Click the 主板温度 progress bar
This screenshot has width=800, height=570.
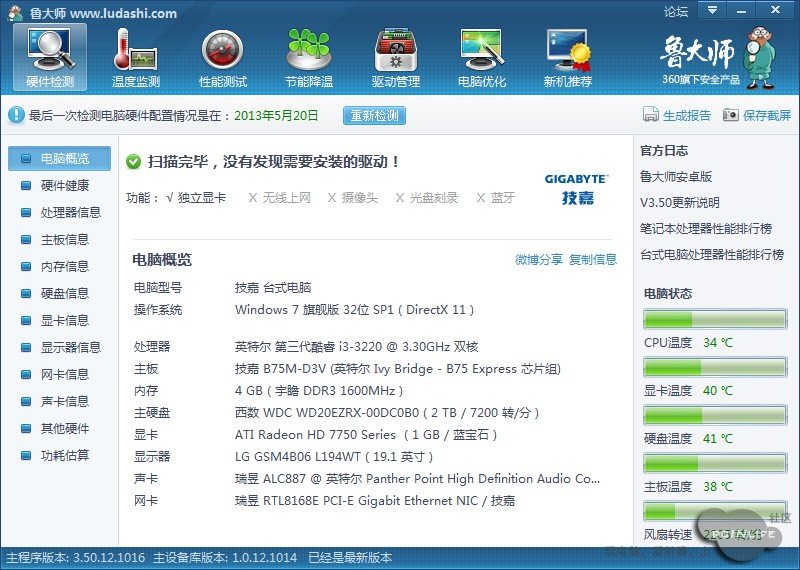point(715,463)
